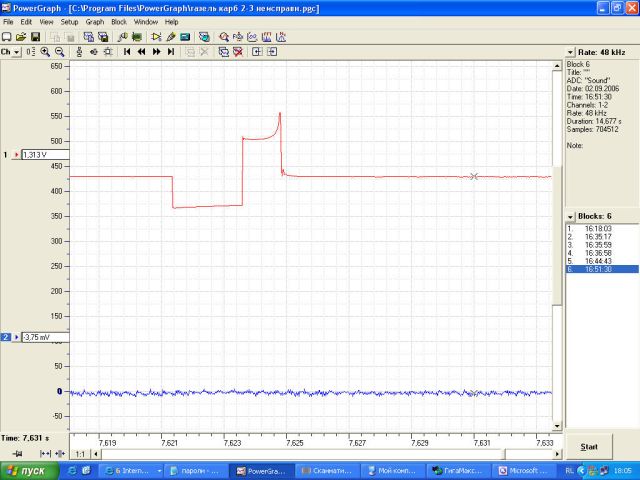Select block 2 recorded at 16:35:17

point(602,237)
